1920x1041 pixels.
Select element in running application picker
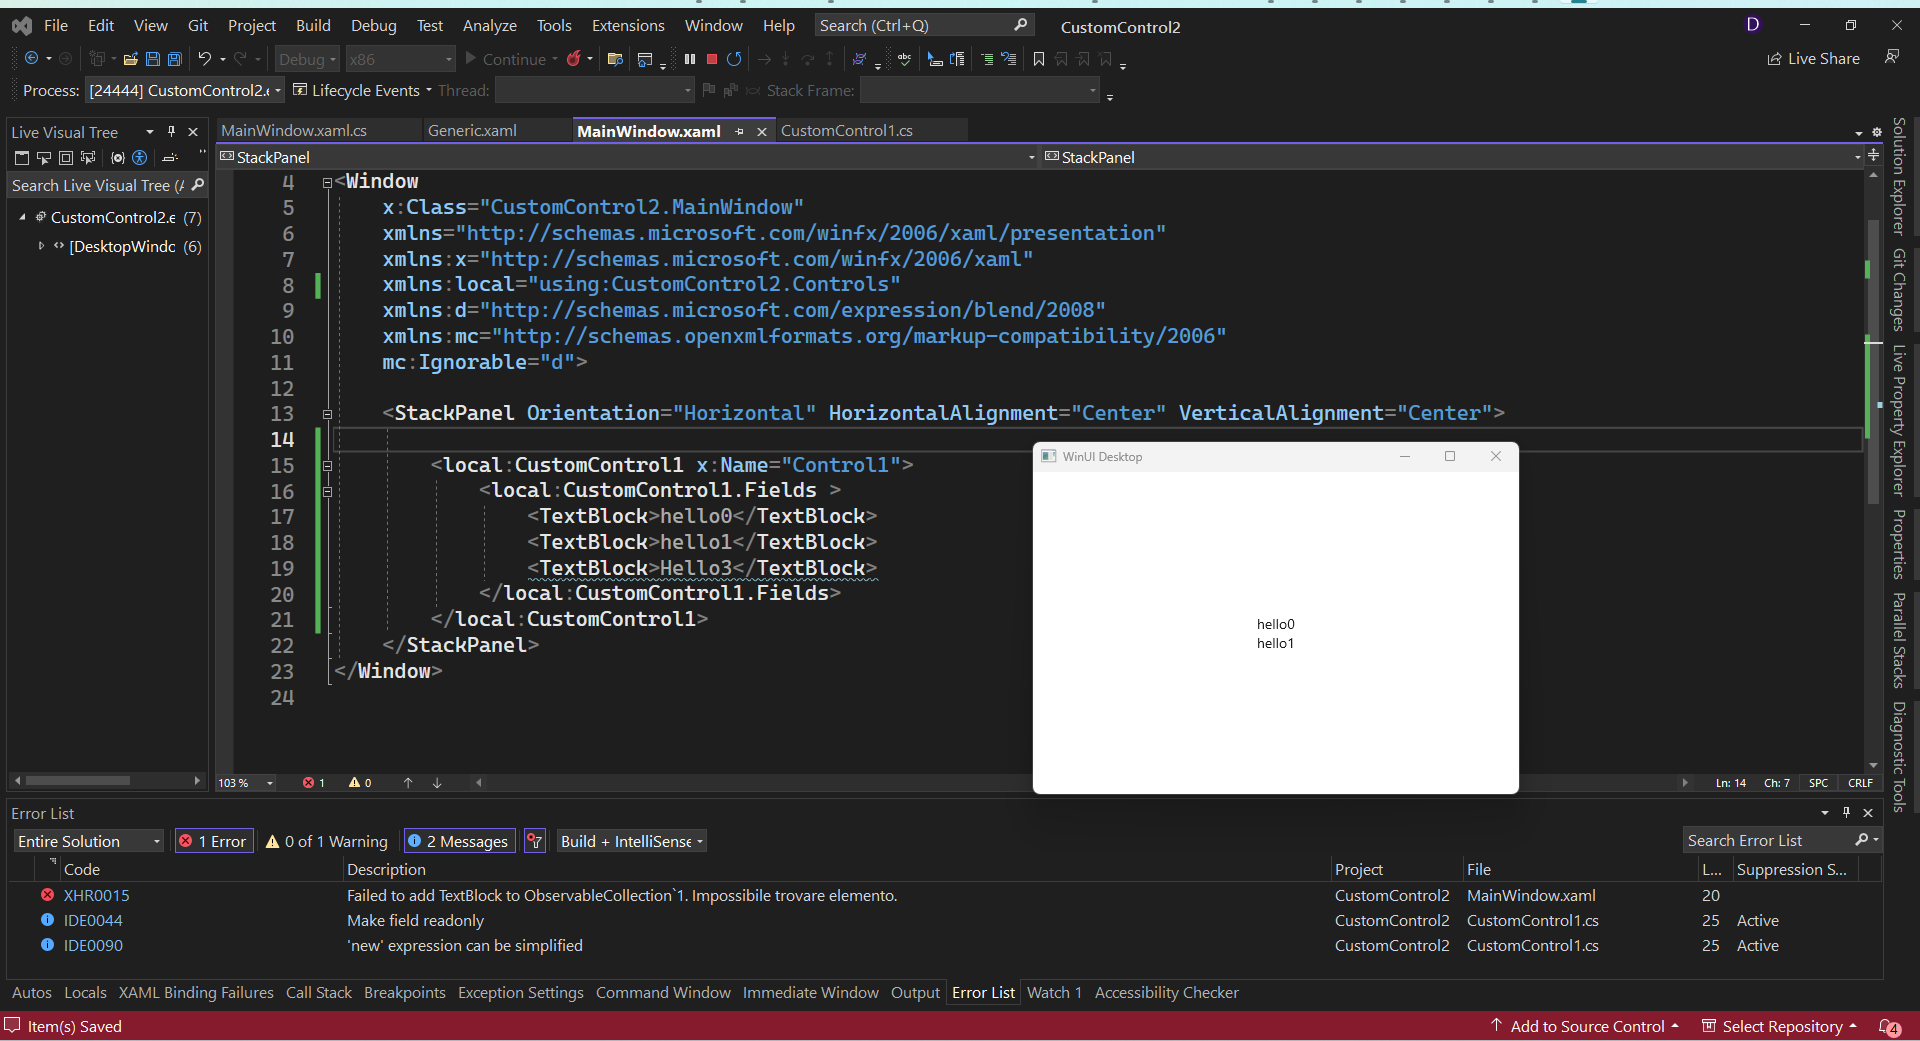[x=43, y=158]
